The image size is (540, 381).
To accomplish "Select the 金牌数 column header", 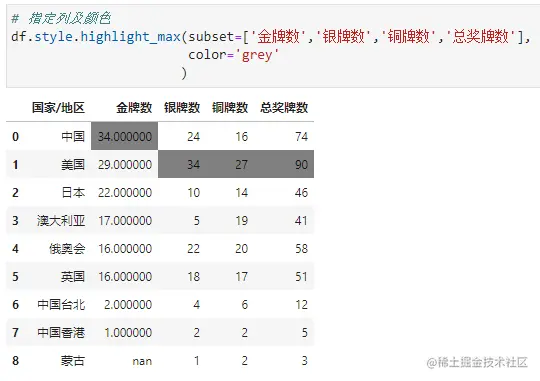I will click(x=134, y=107).
